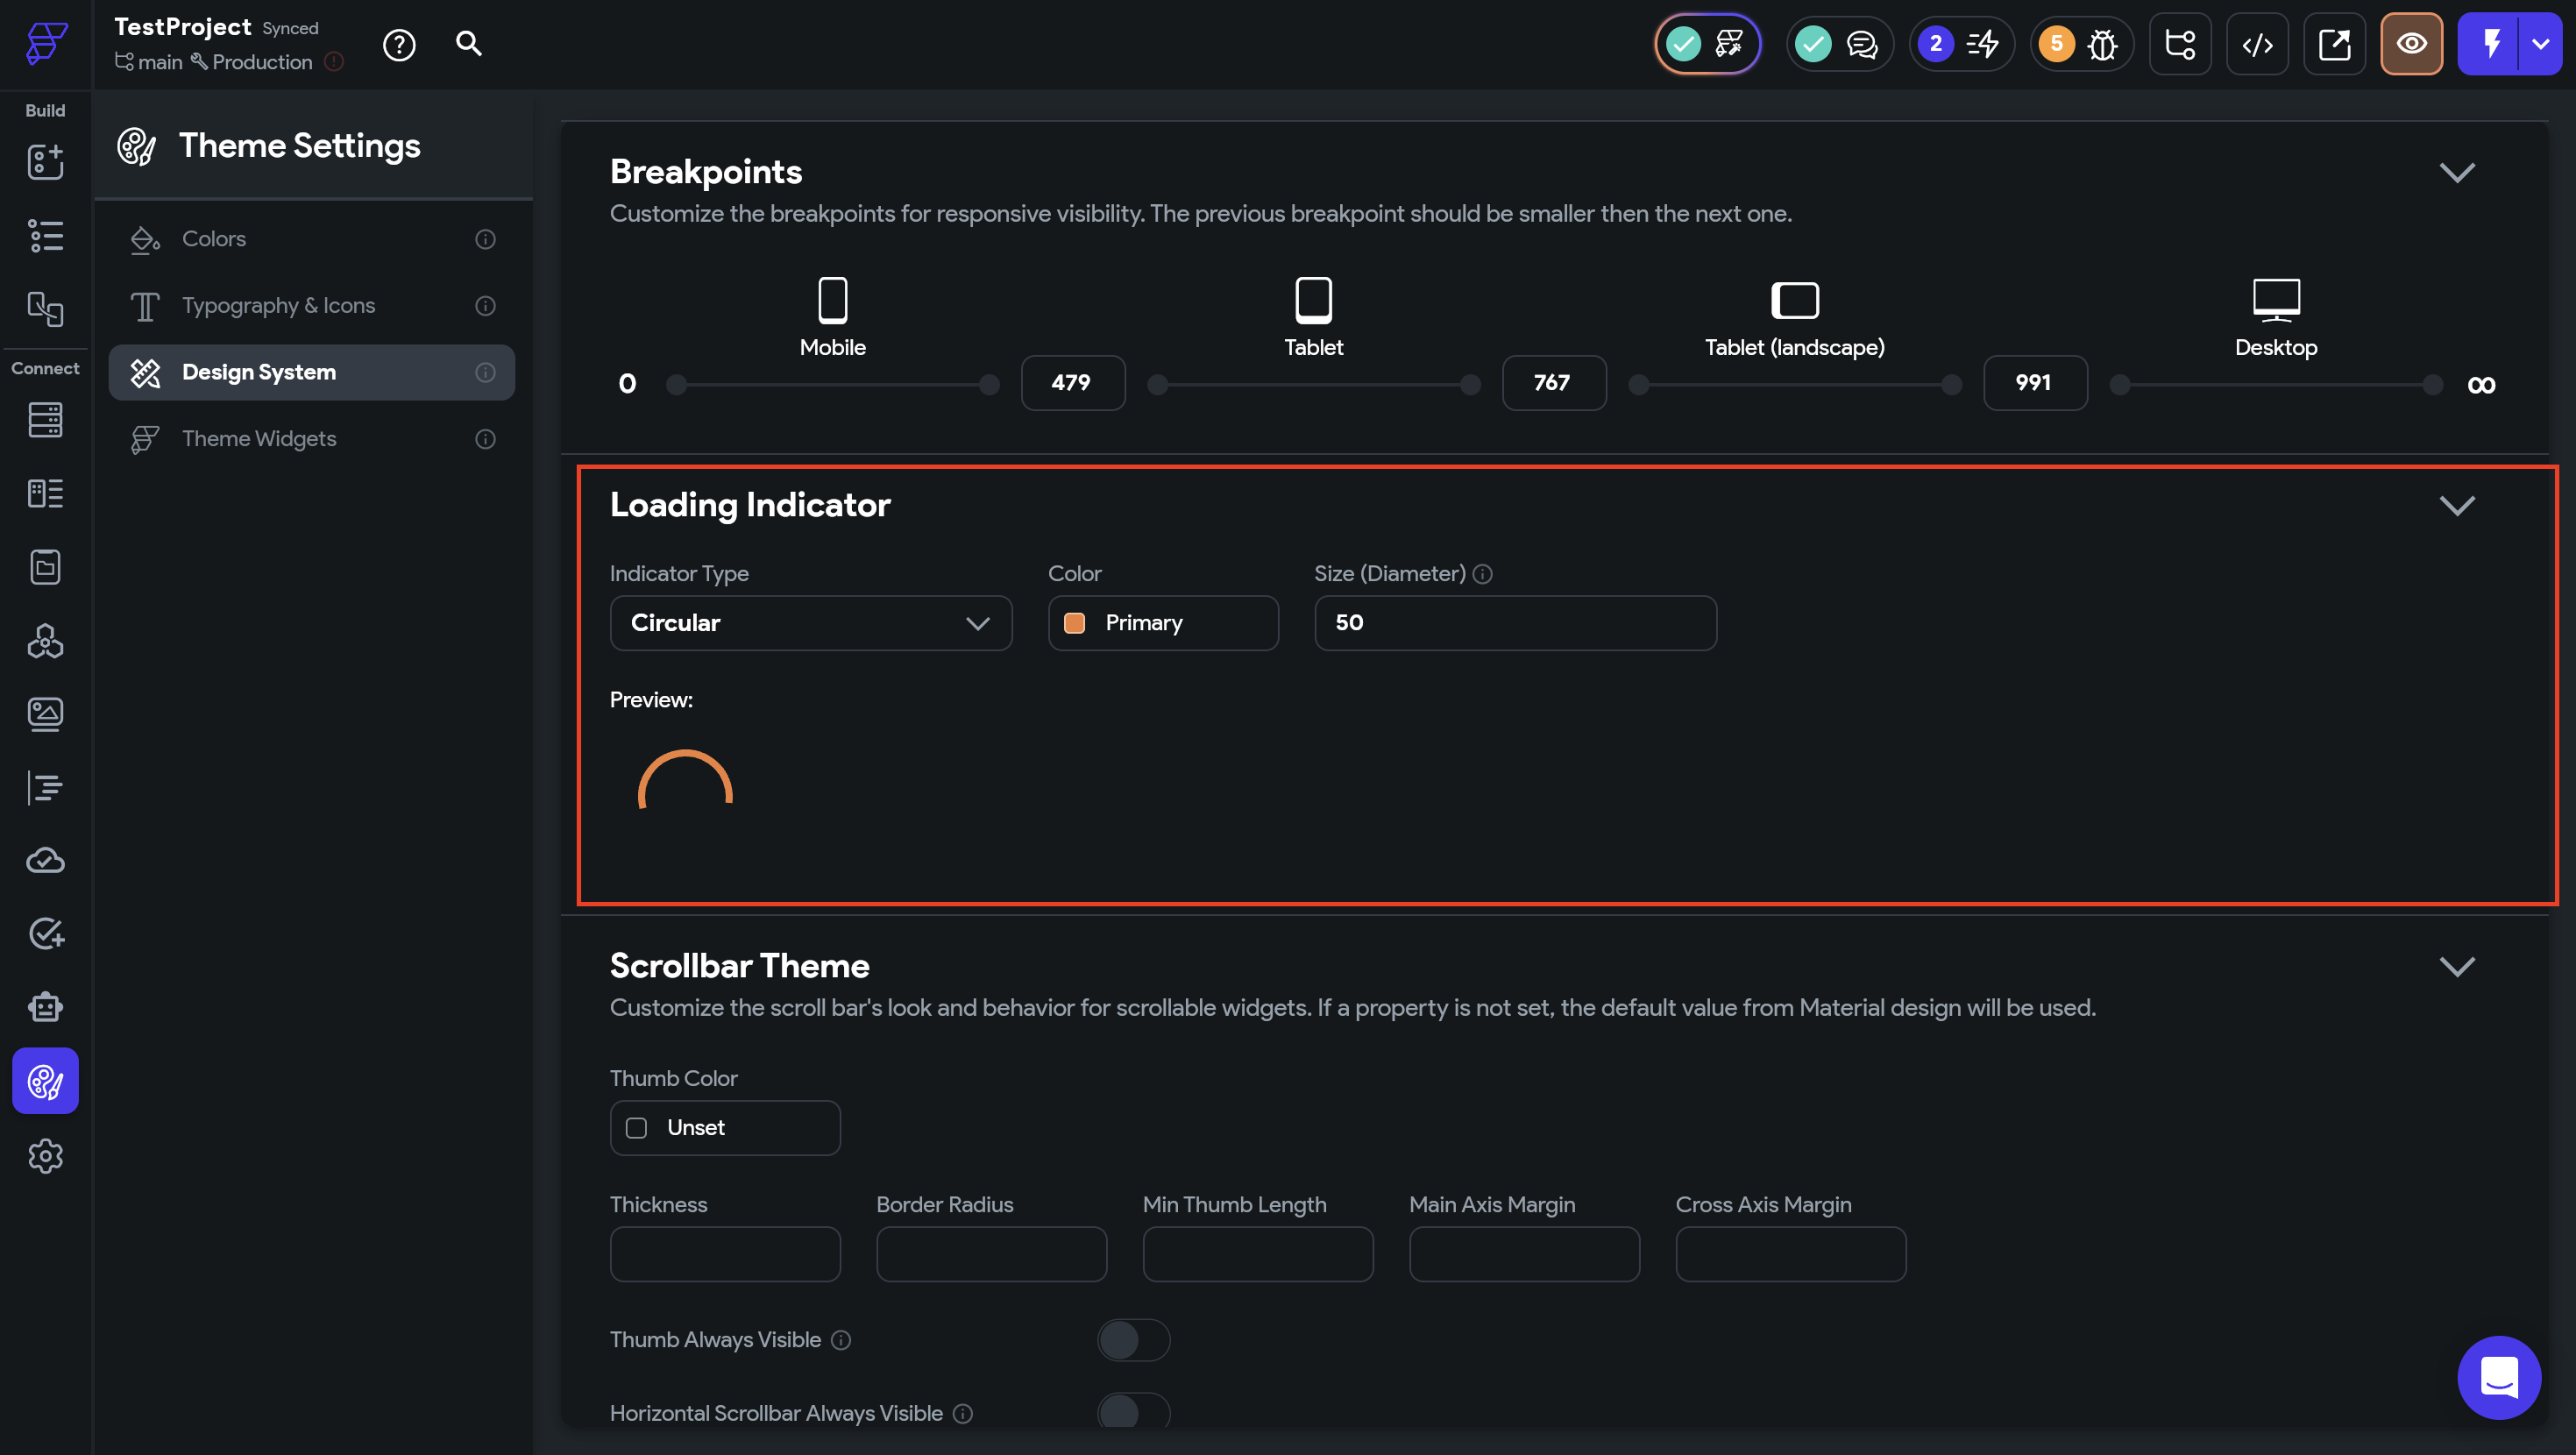This screenshot has height=1455, width=2576.
Task: Click the Size (Diameter) input field
Action: [1514, 623]
